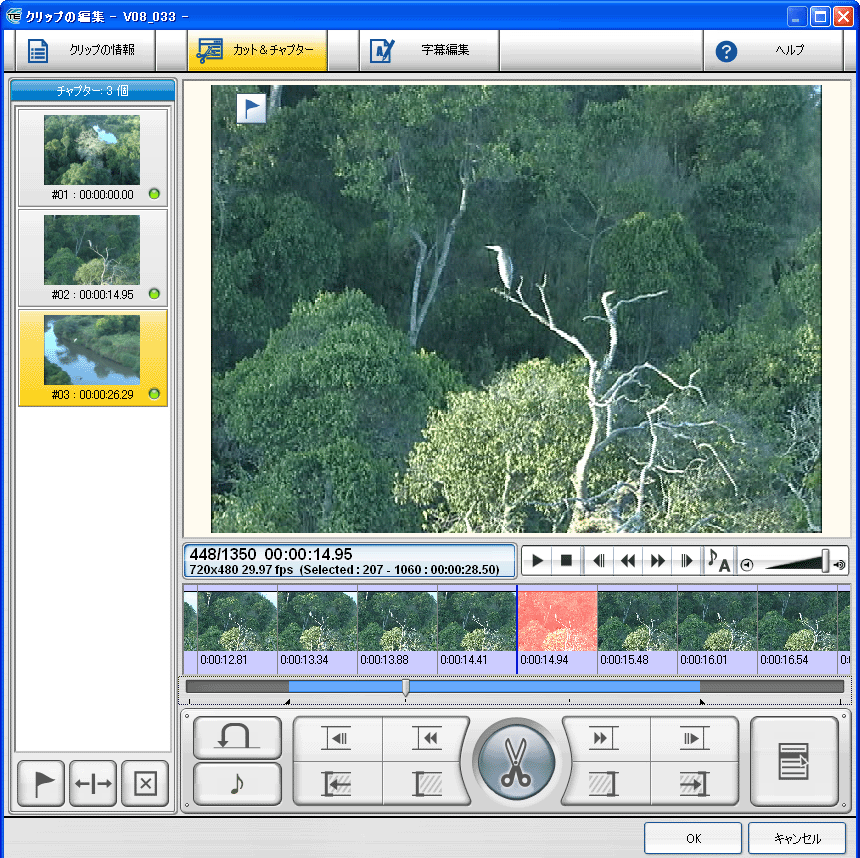Click the scissors cut button
The width and height of the screenshot is (860, 858).
tap(516, 762)
